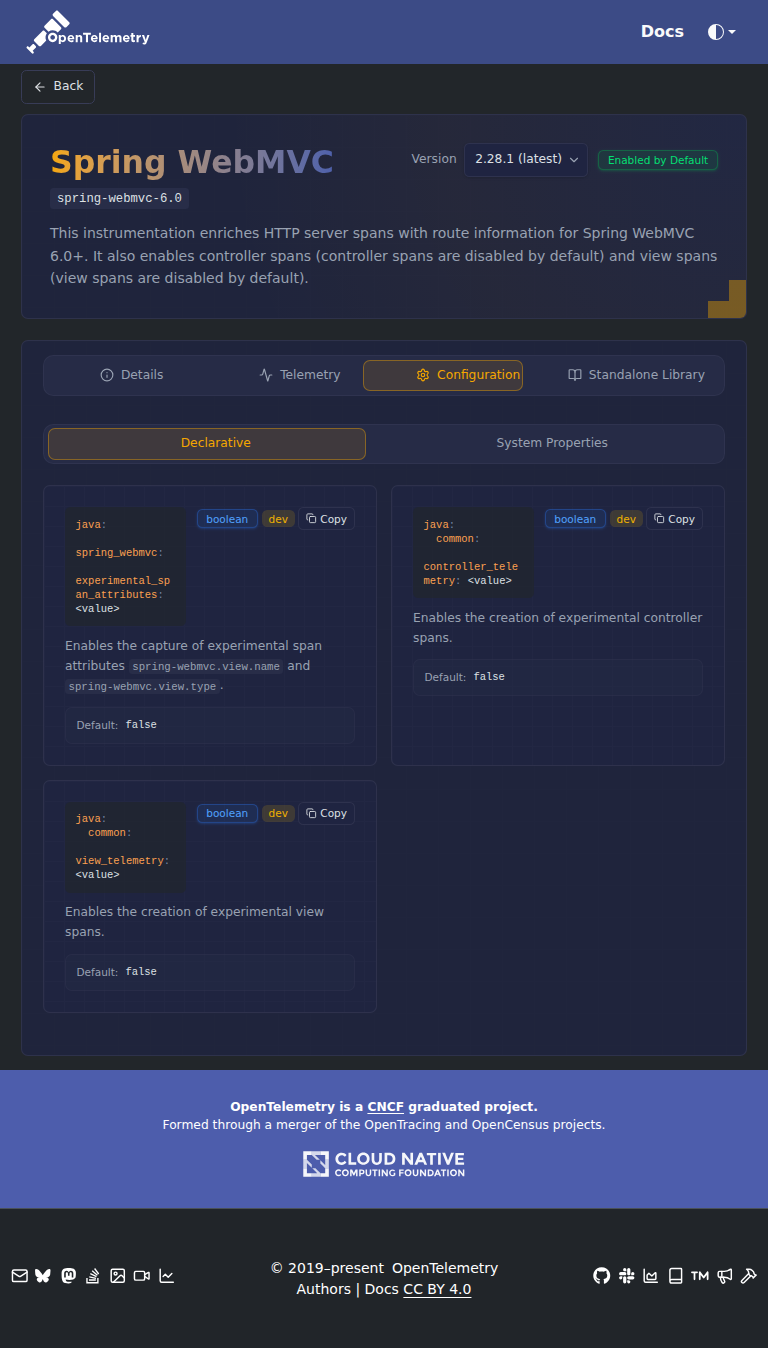Click the Enabled by Default badge

657,160
